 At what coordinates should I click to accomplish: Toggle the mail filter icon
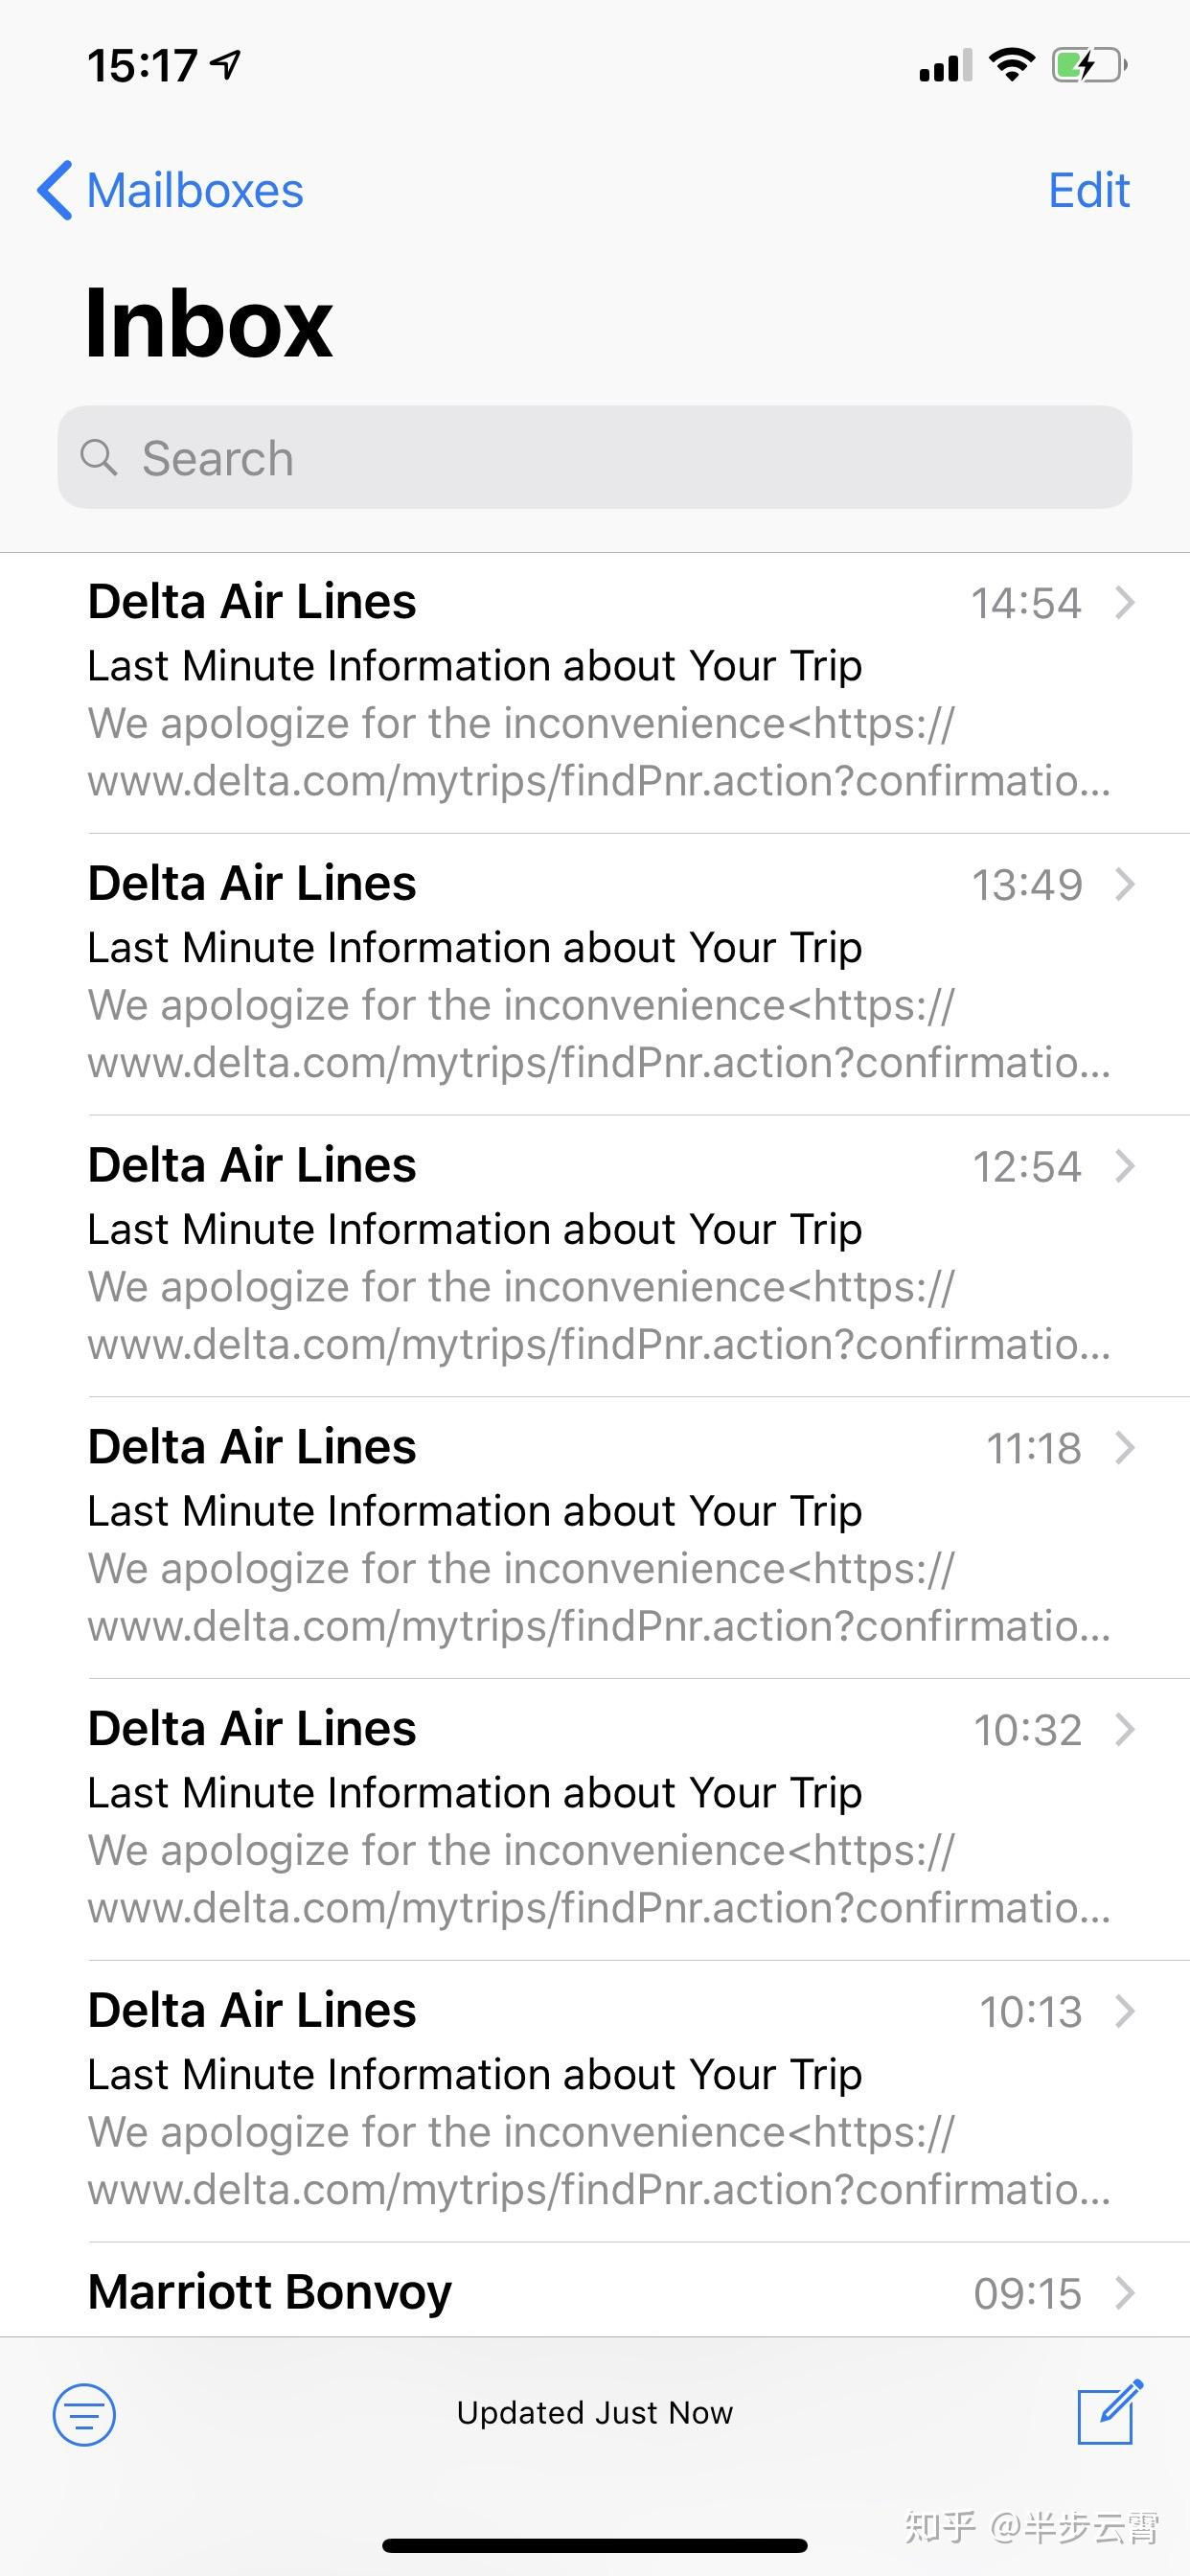click(84, 2414)
